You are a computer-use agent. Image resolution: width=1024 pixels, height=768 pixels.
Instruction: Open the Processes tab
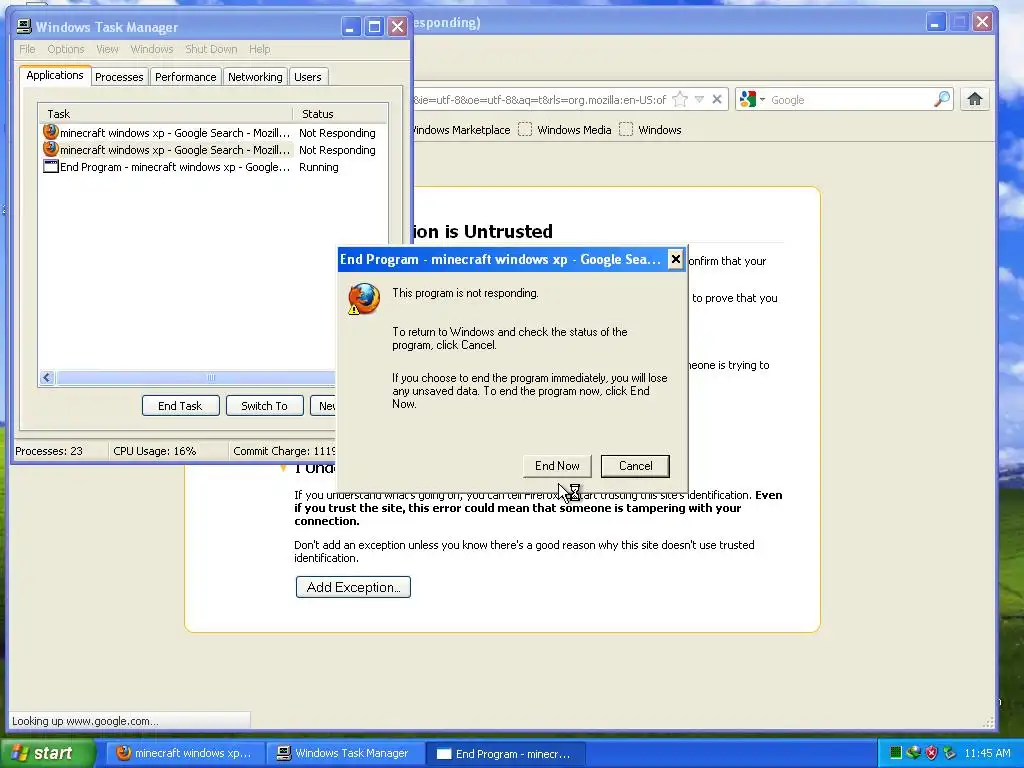tap(119, 77)
